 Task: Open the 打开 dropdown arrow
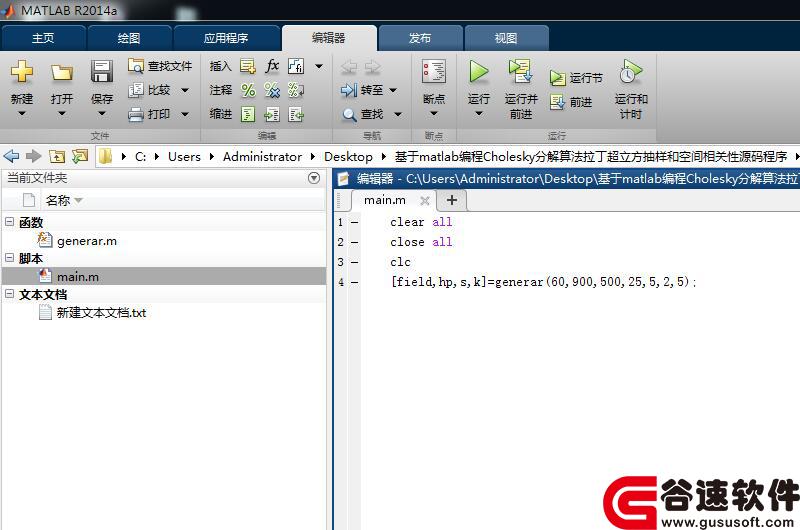pos(61,113)
